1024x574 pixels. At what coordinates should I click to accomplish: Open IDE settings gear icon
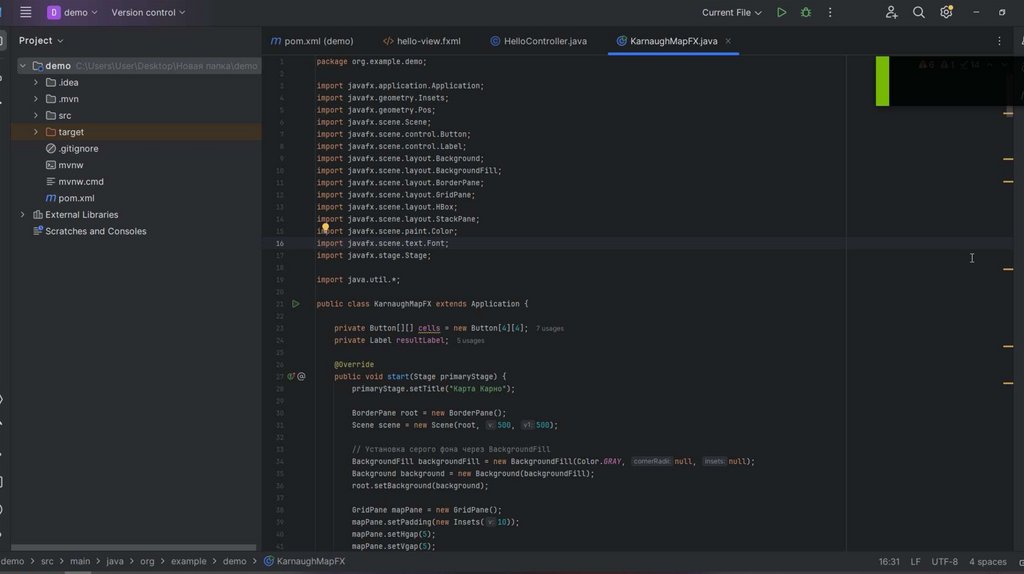click(x=946, y=13)
